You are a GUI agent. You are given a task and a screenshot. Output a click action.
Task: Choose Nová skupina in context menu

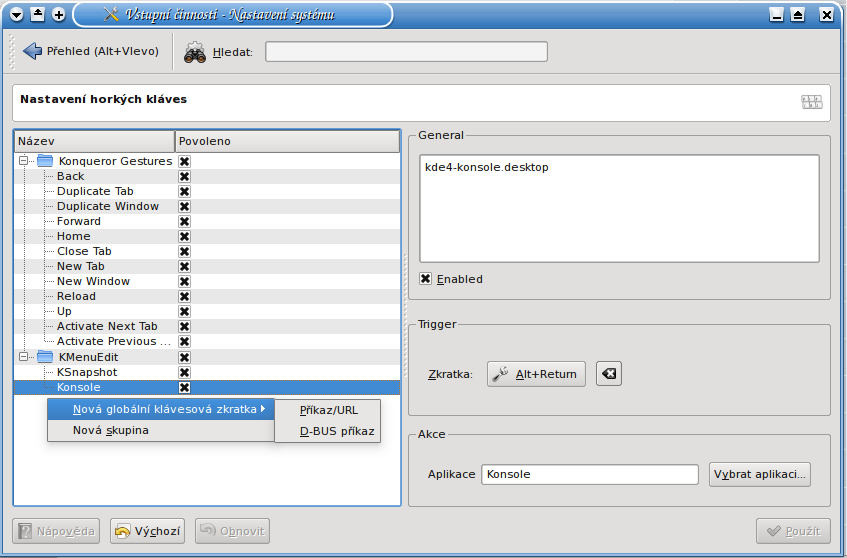coord(110,430)
